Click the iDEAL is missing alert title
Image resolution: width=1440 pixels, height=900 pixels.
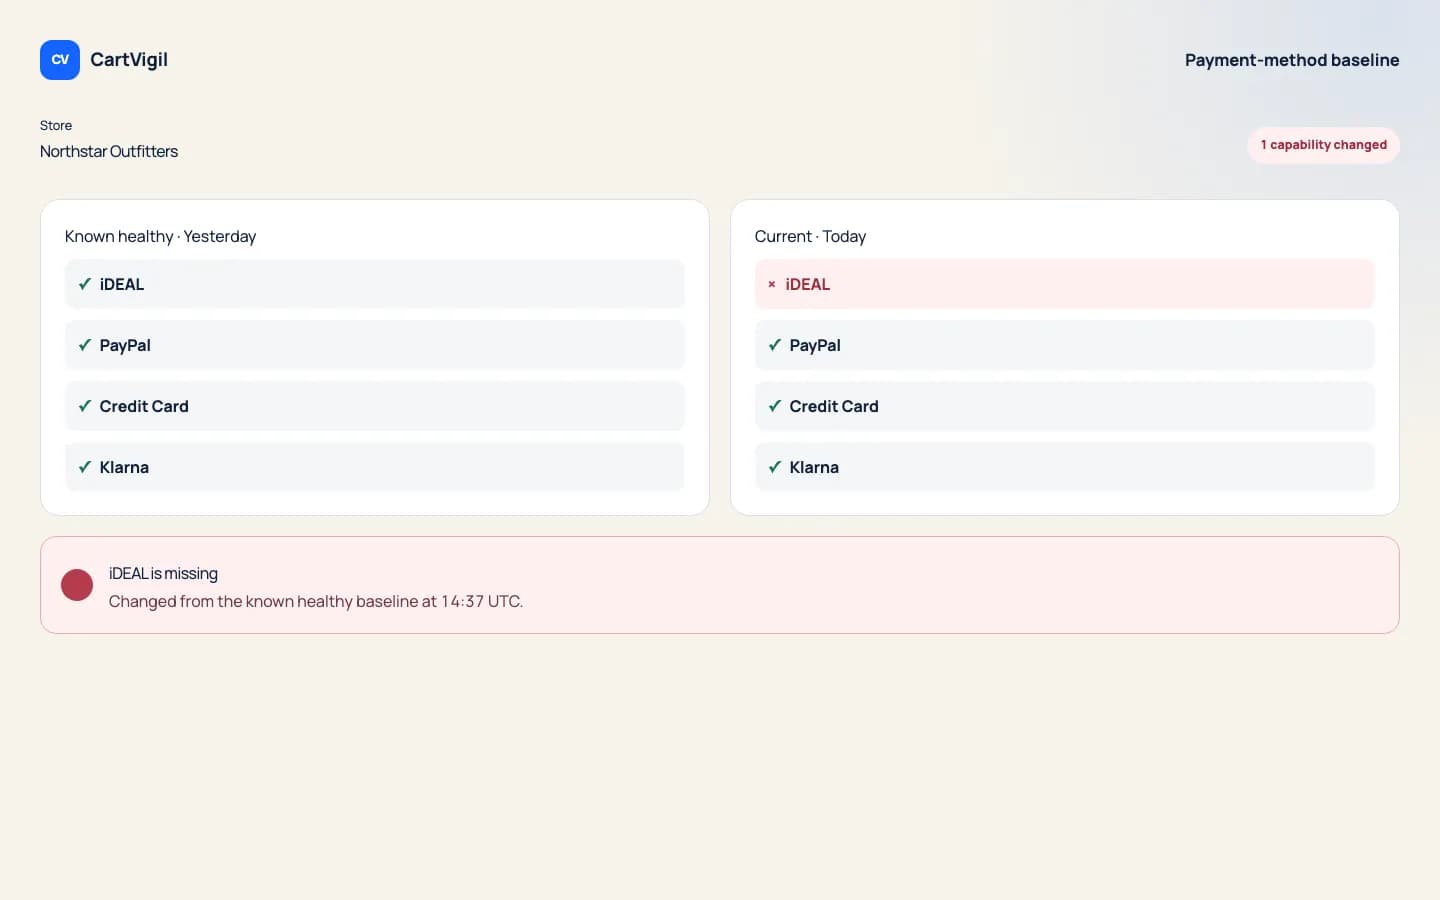pos(163,573)
